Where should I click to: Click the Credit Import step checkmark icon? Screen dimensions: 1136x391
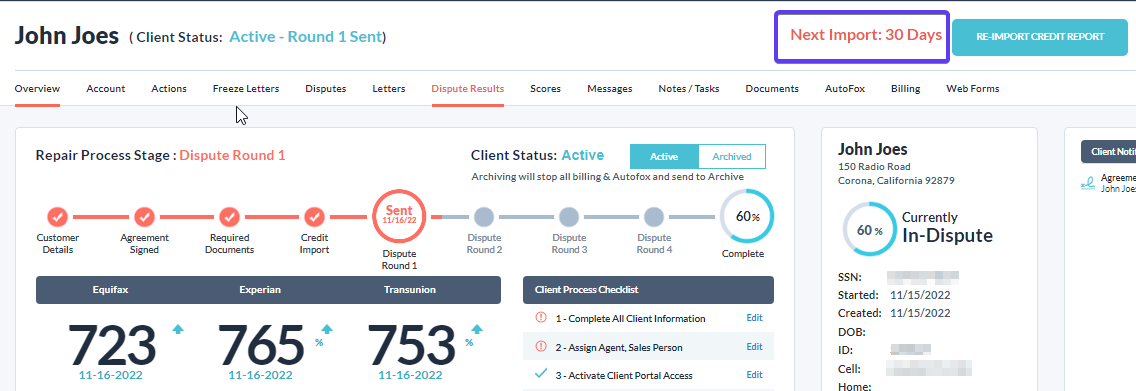(x=314, y=216)
